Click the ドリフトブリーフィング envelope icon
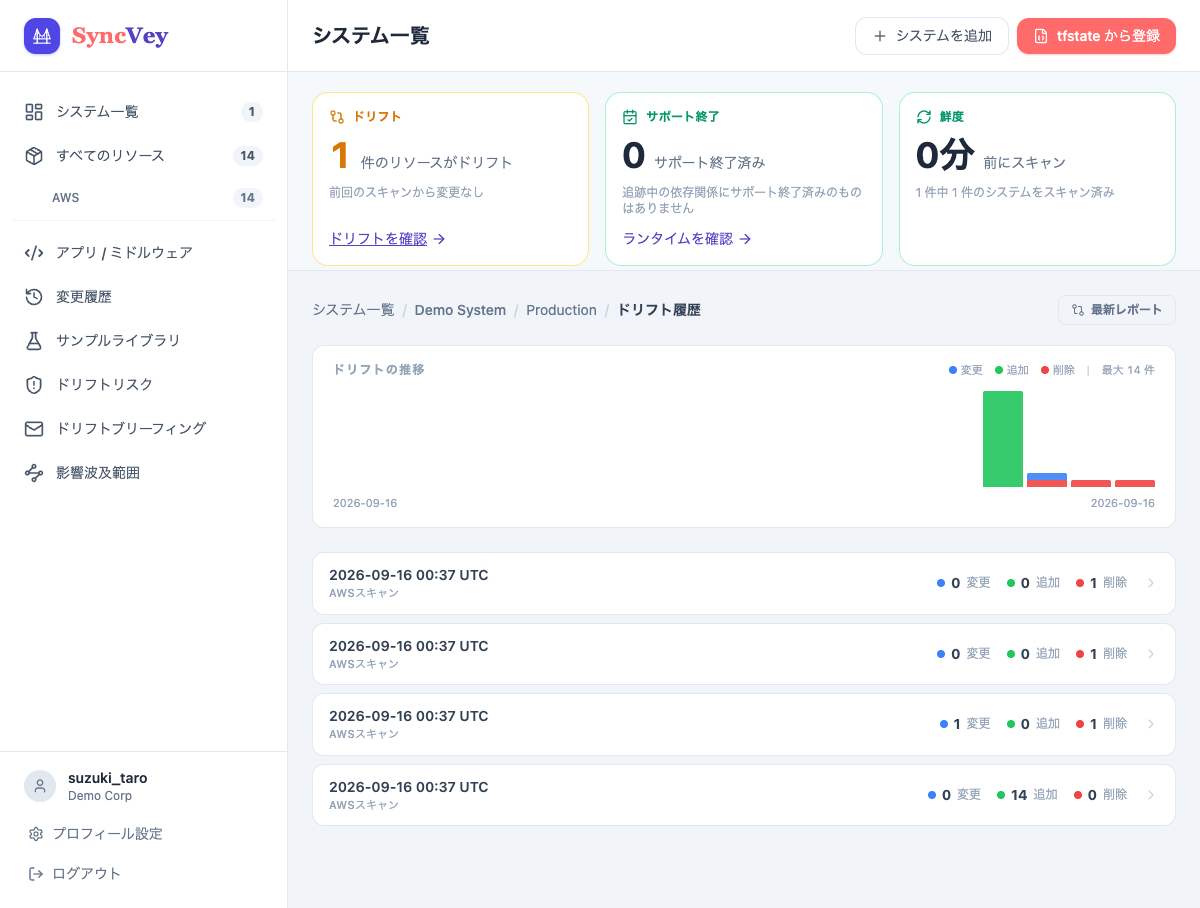This screenshot has width=1200, height=908. coord(34,429)
